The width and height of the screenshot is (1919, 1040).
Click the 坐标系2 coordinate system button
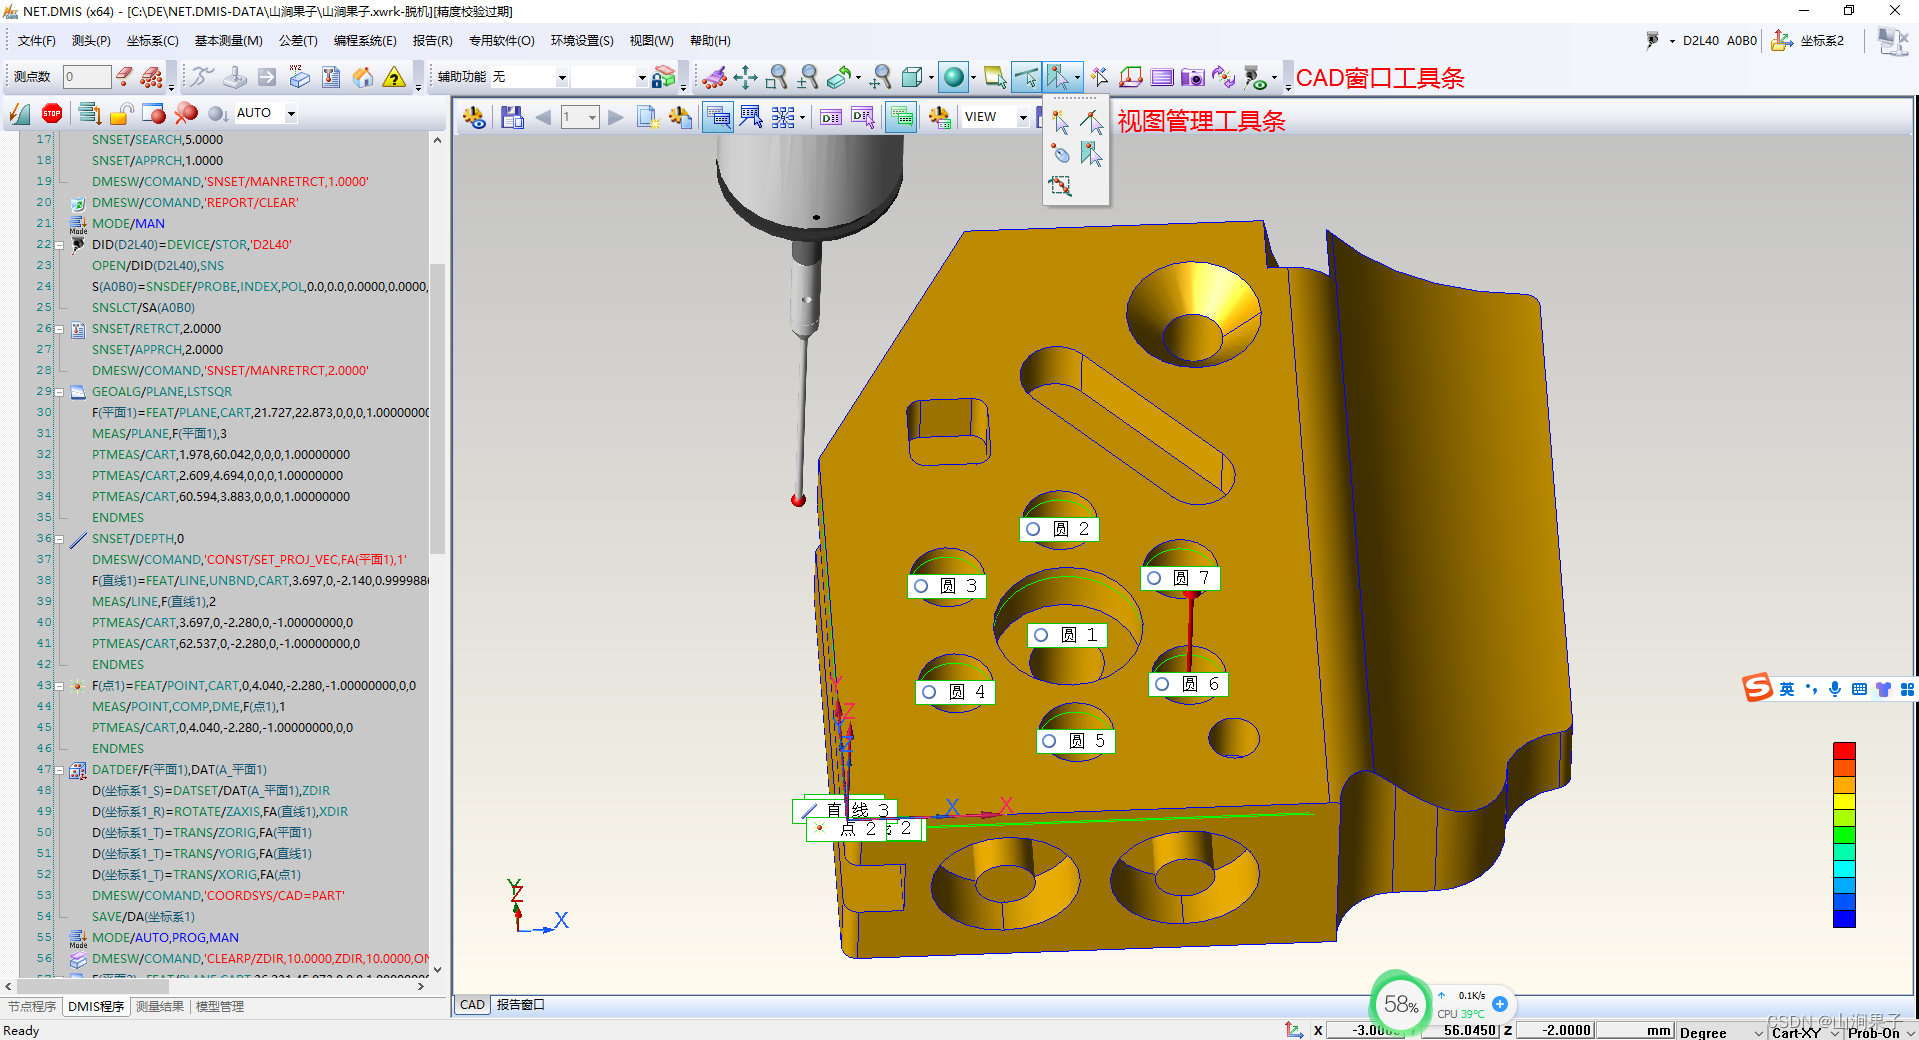click(1808, 40)
